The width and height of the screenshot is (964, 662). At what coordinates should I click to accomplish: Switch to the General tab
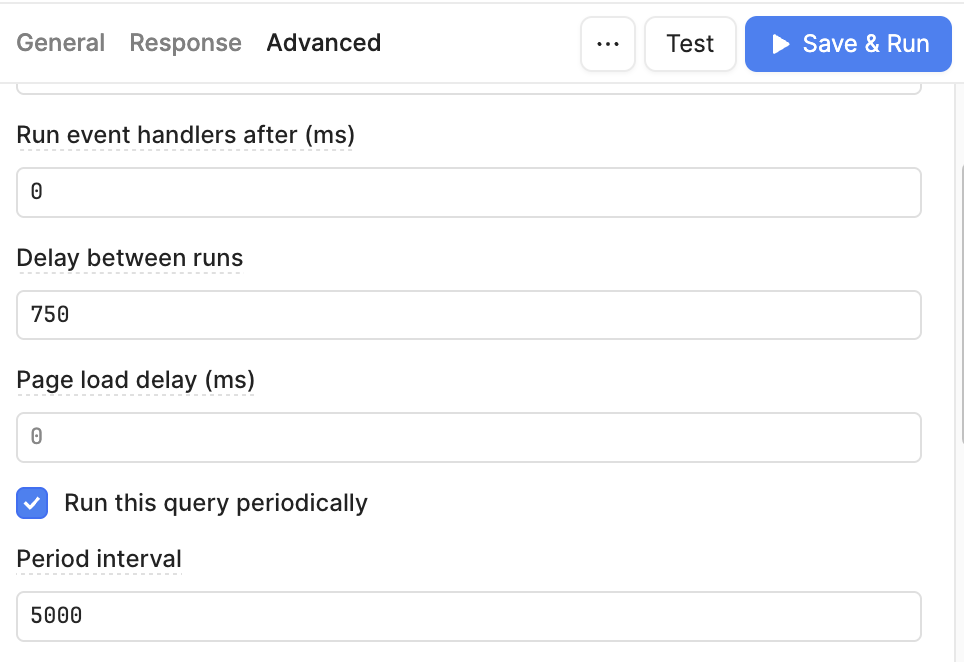point(60,43)
